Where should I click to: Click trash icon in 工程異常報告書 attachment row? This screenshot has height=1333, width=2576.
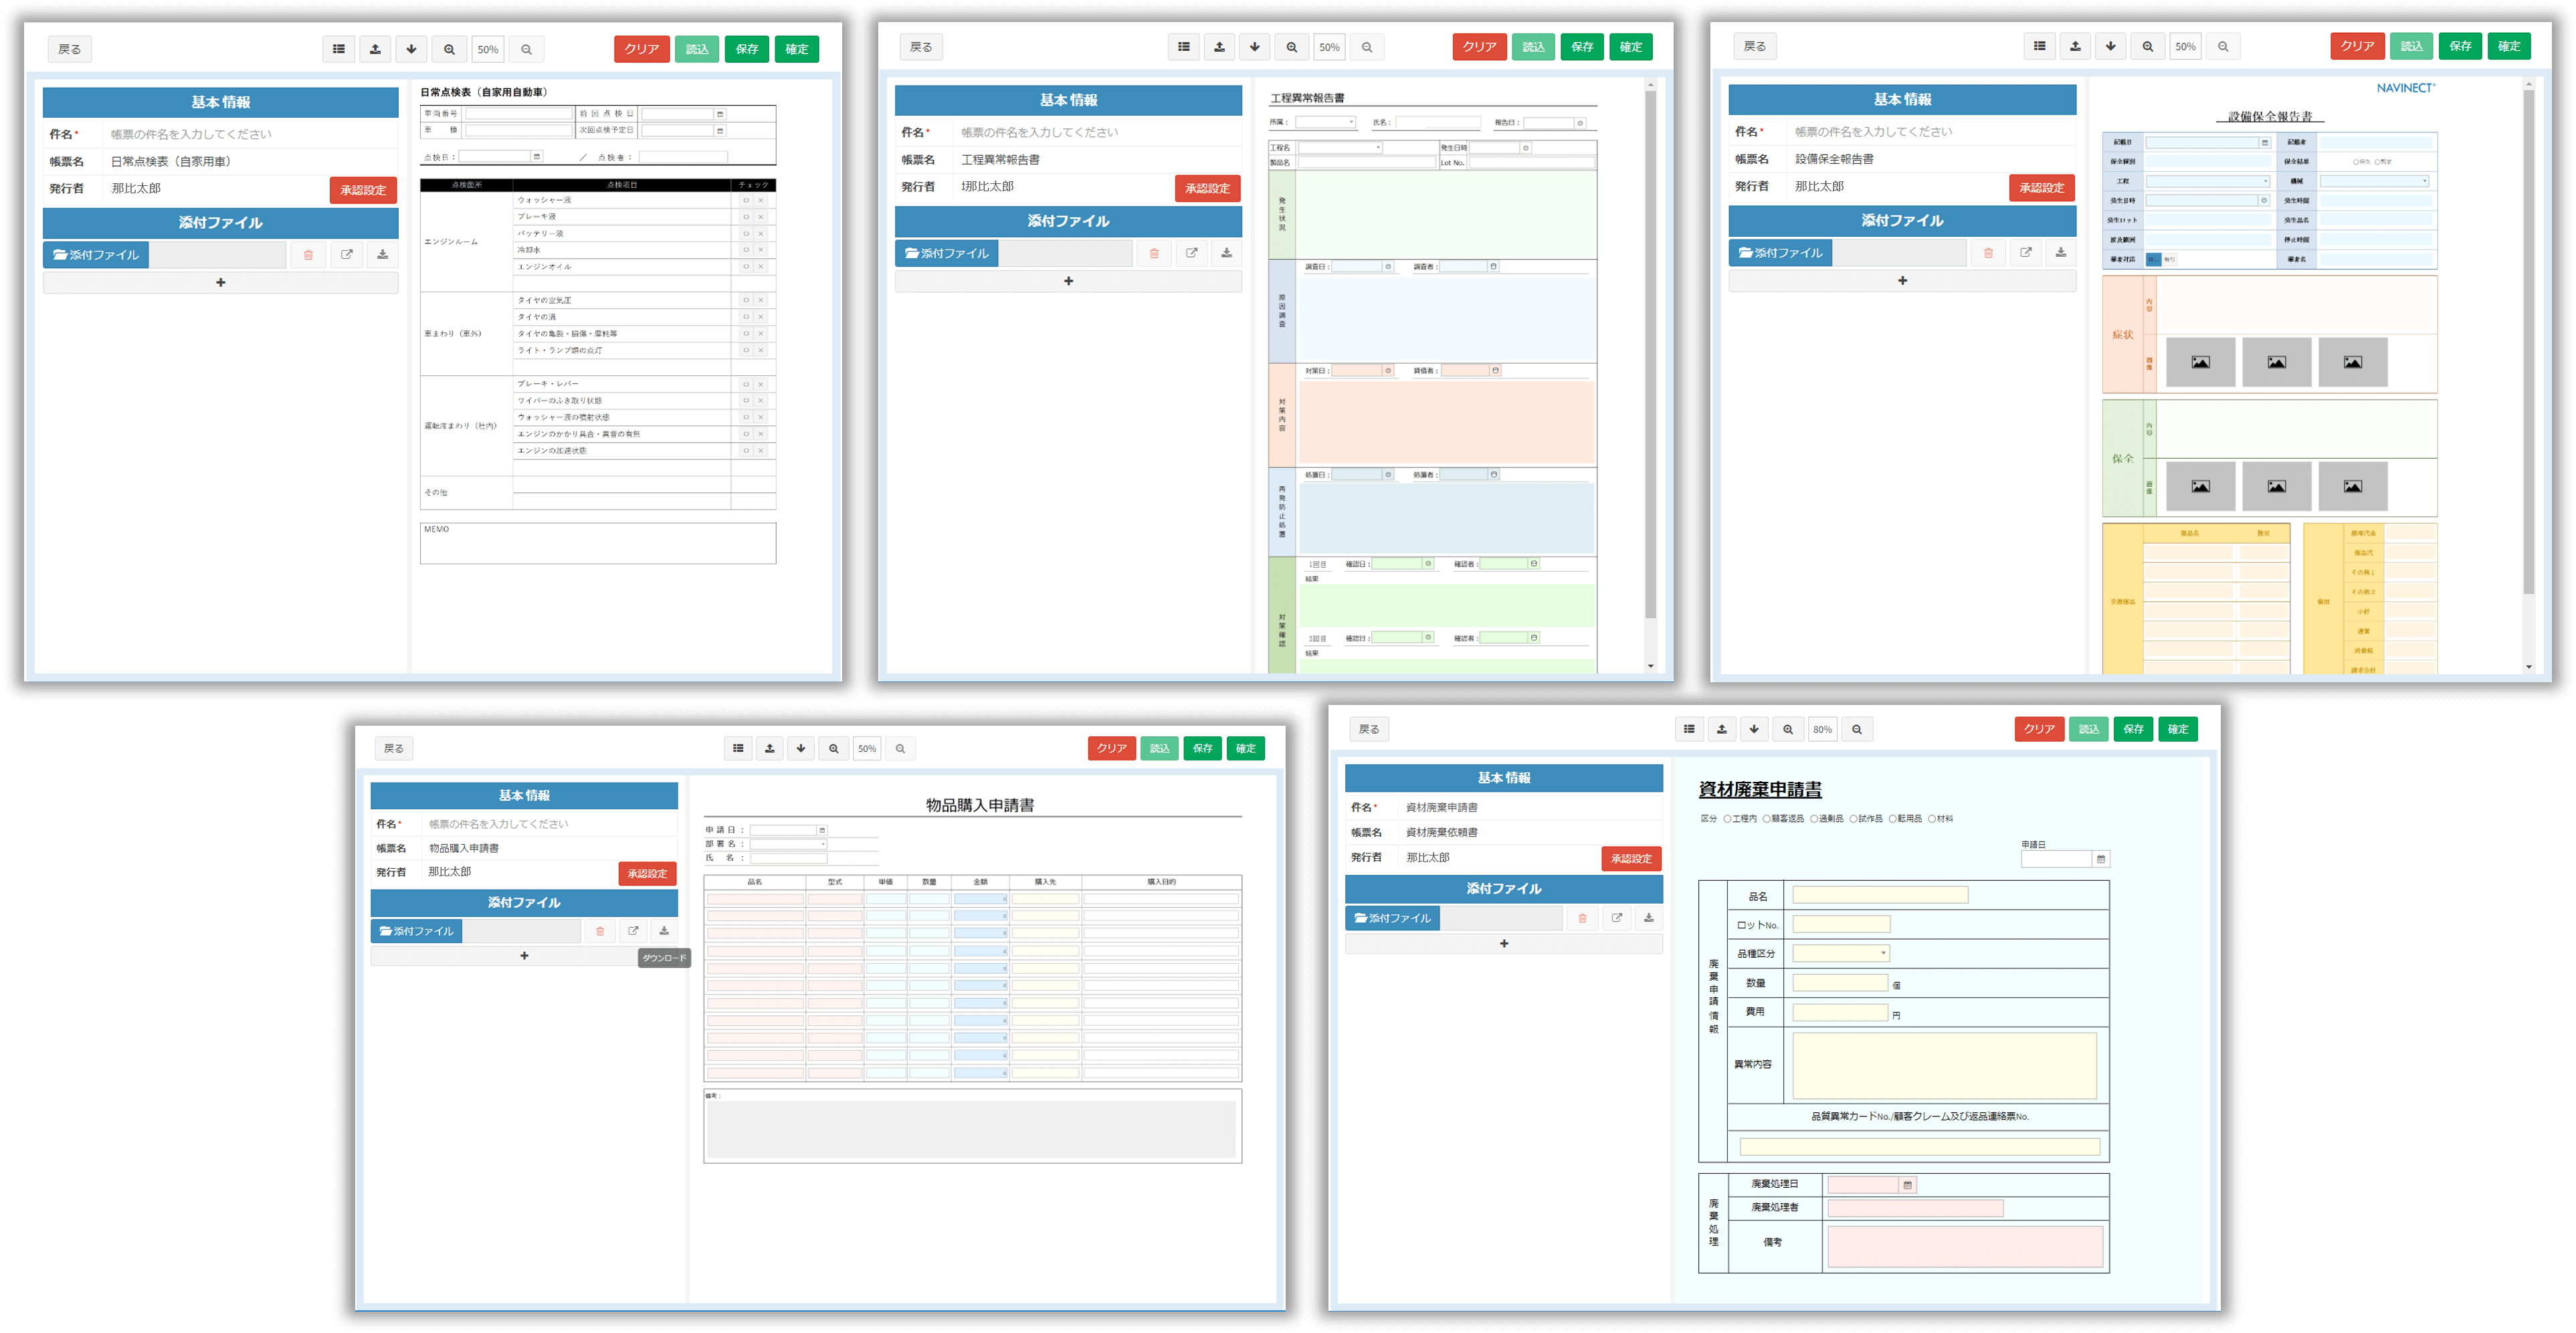[1154, 253]
